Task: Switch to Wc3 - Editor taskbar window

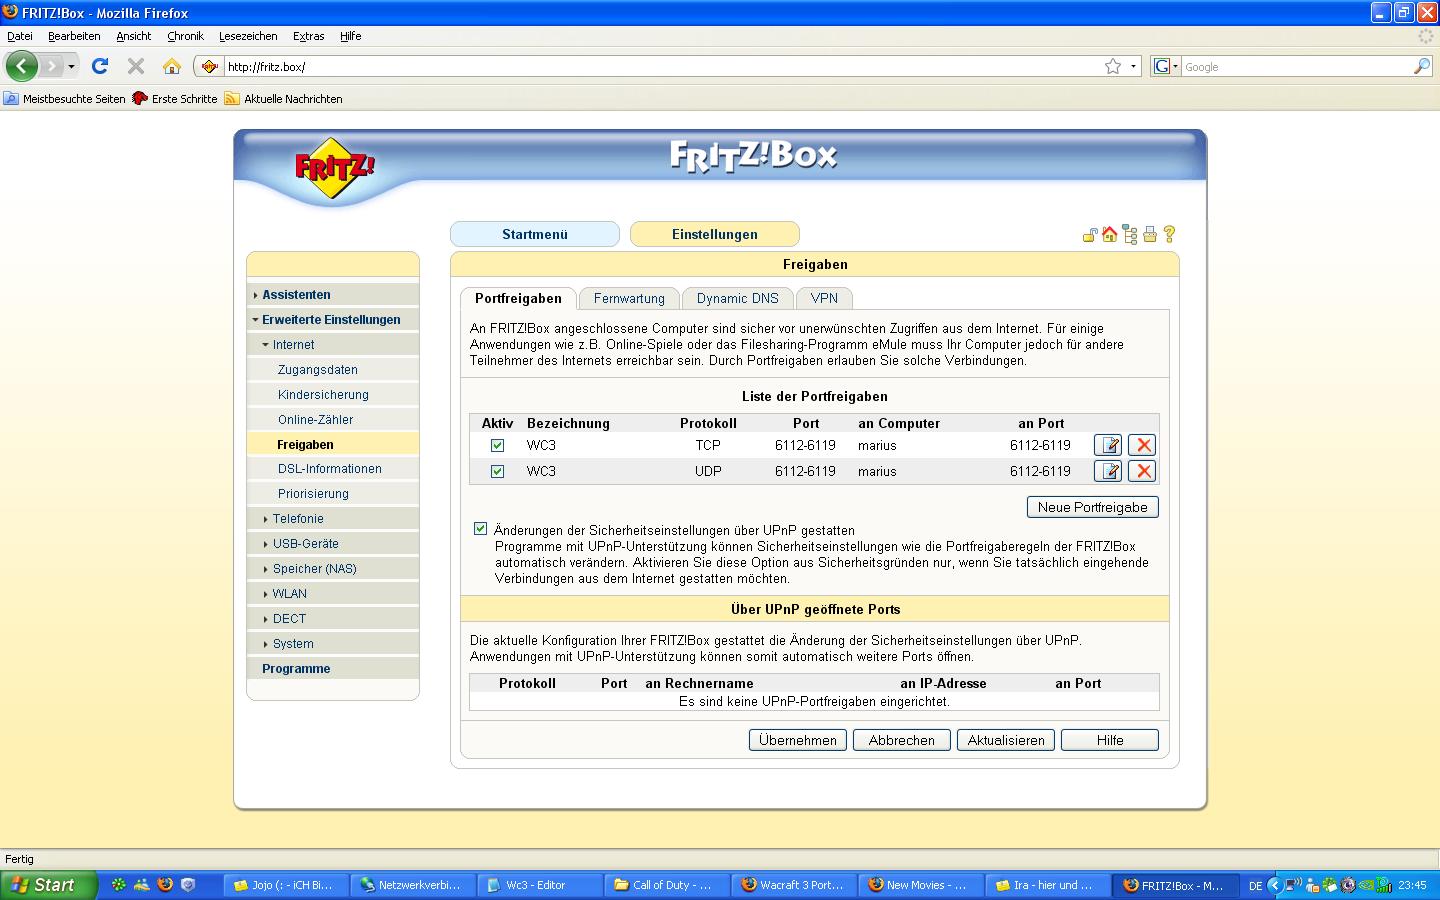Action: coord(540,885)
